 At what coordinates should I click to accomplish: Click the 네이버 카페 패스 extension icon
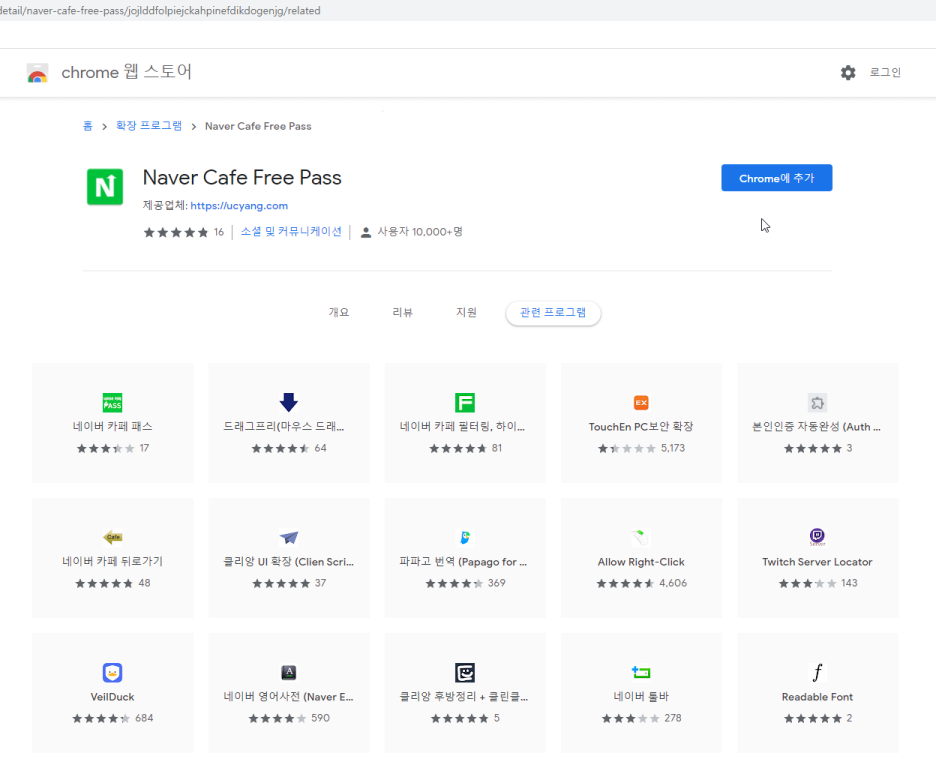coord(112,402)
